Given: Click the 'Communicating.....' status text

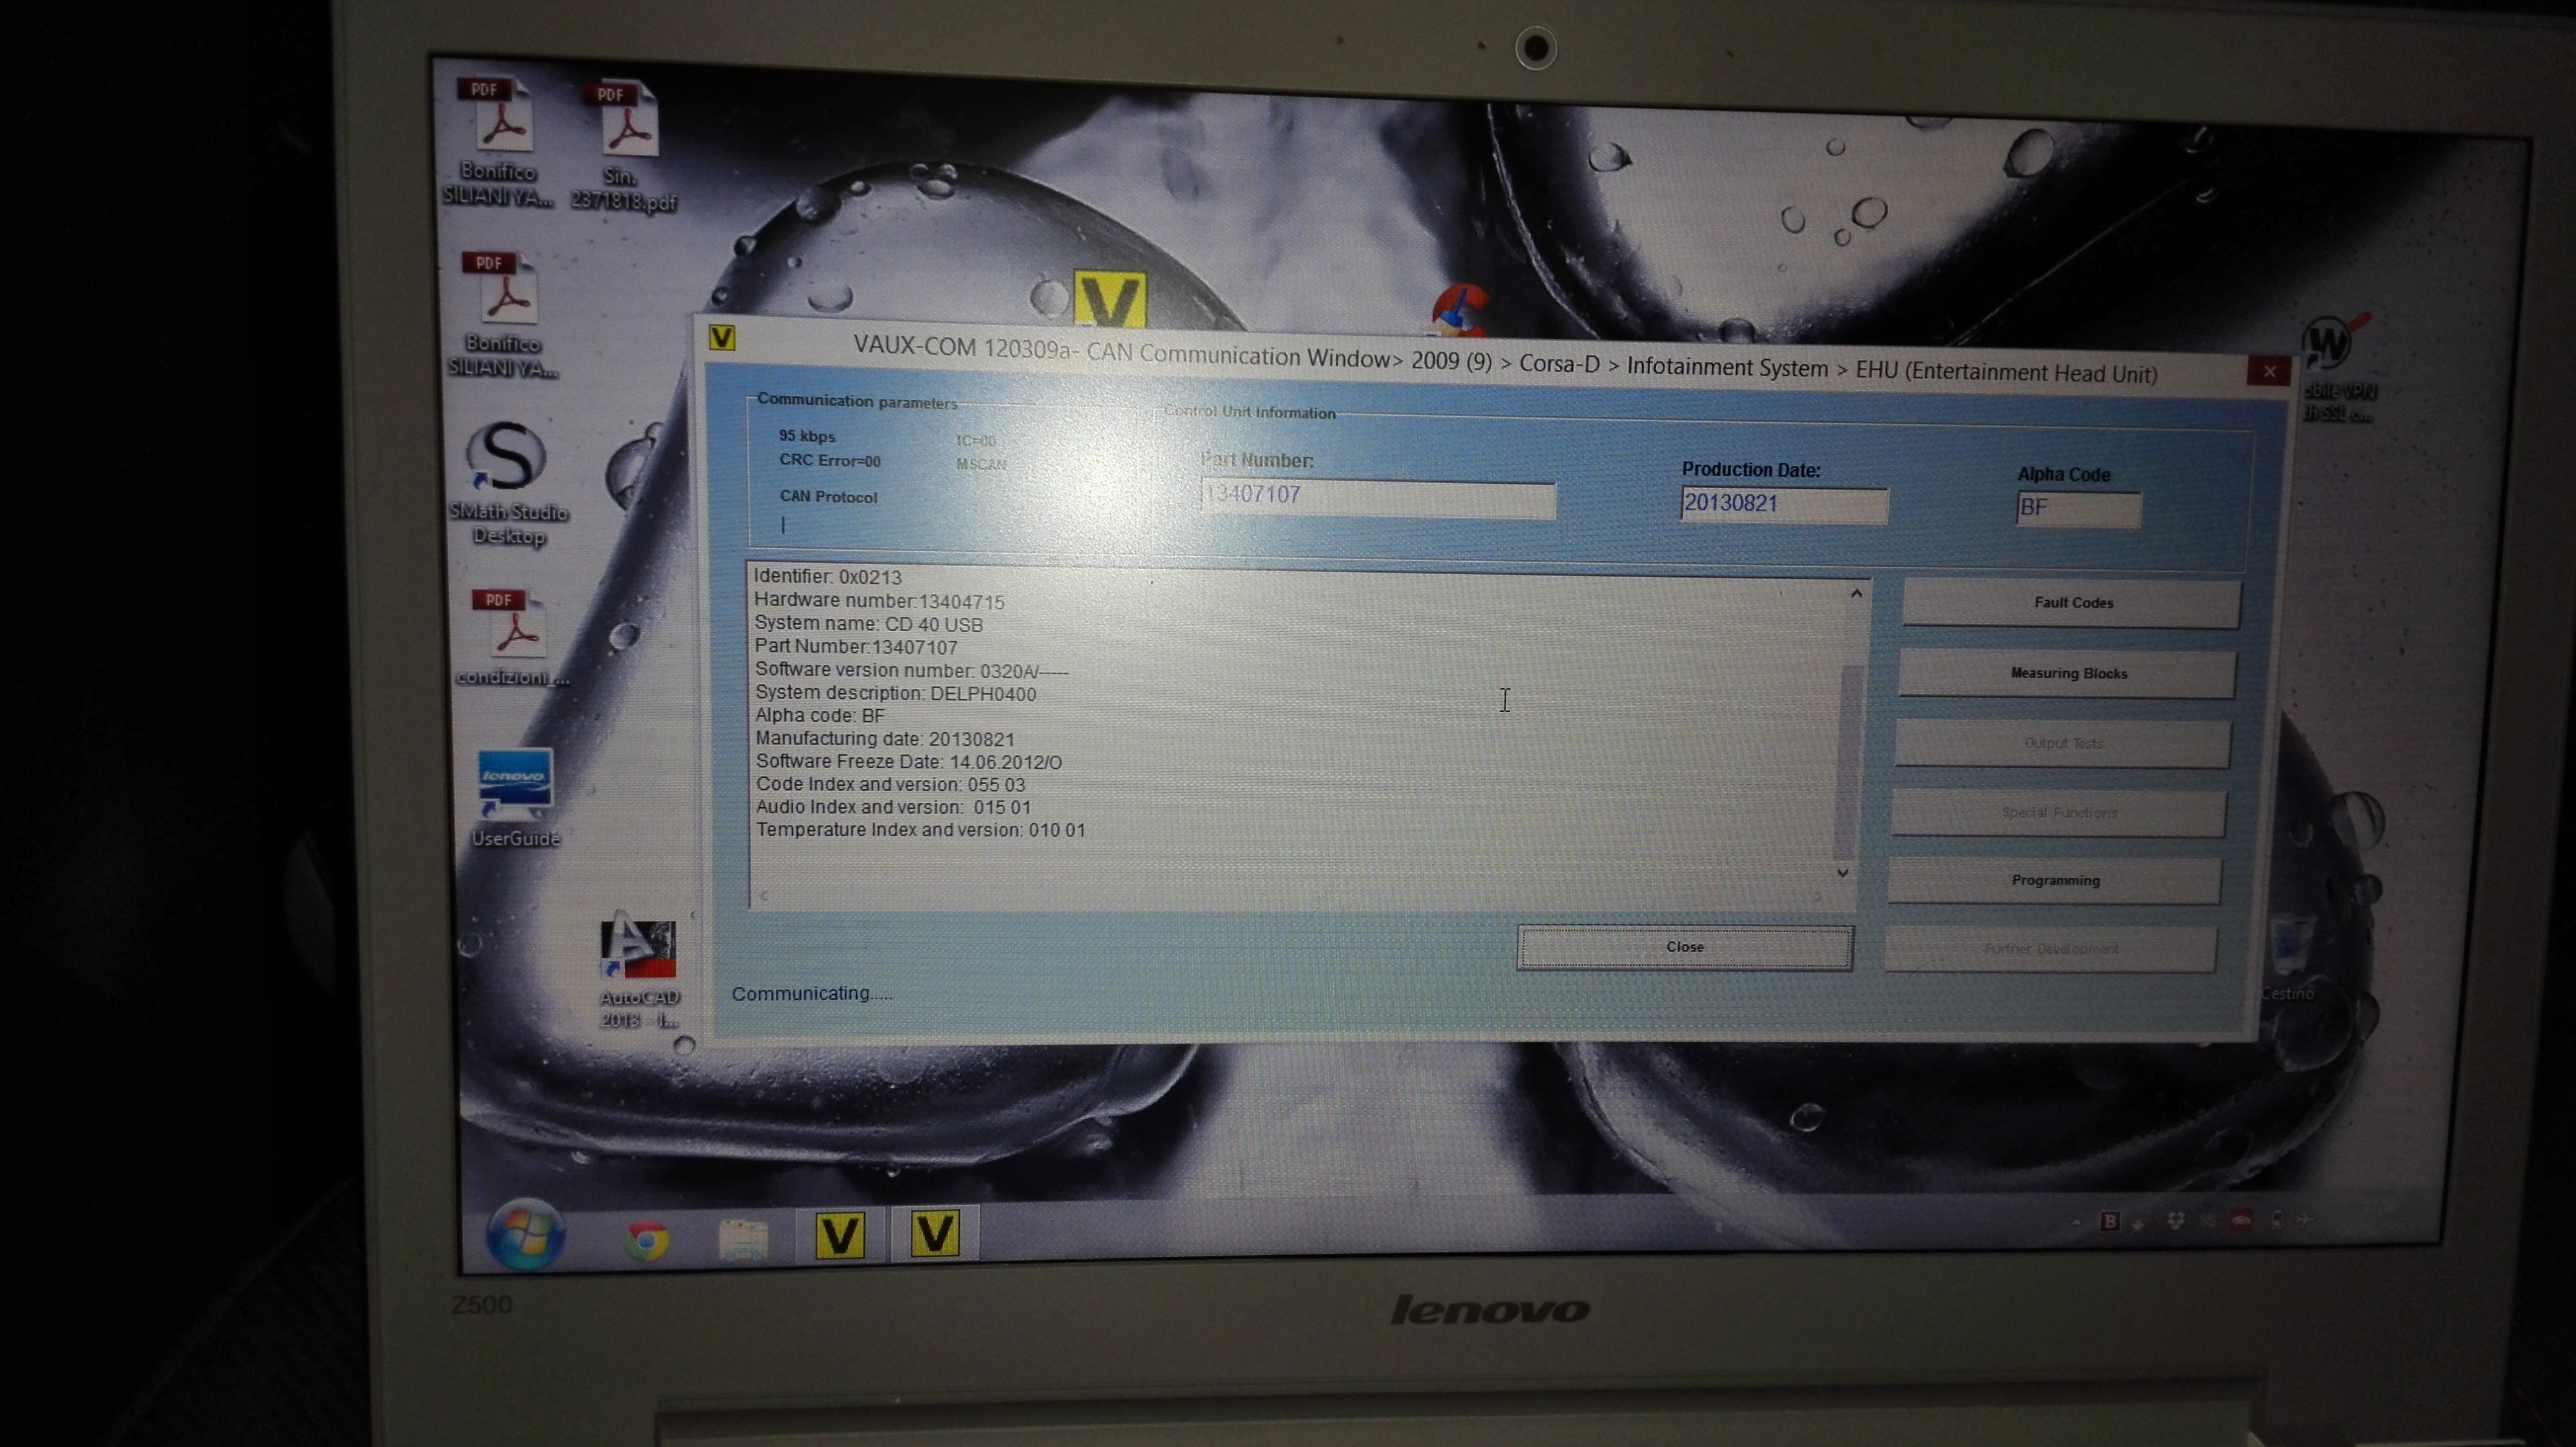Looking at the screenshot, I should [811, 994].
